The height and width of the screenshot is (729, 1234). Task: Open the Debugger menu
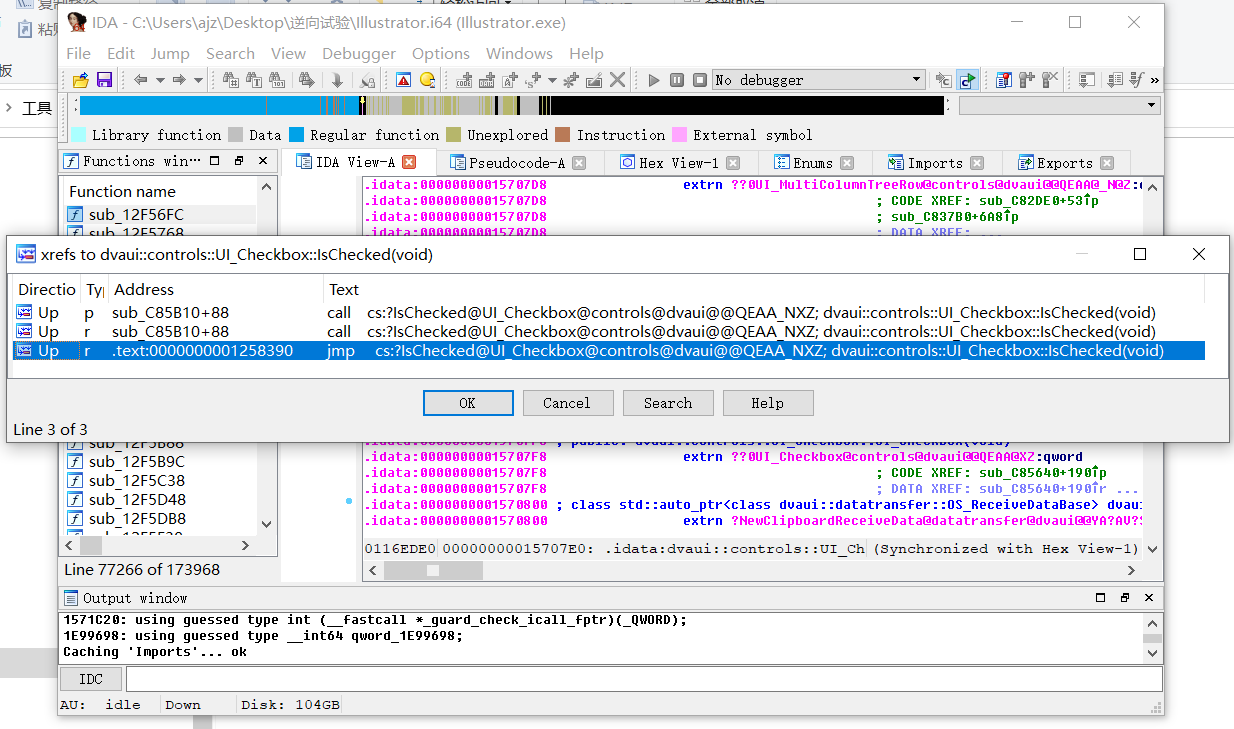pos(359,53)
